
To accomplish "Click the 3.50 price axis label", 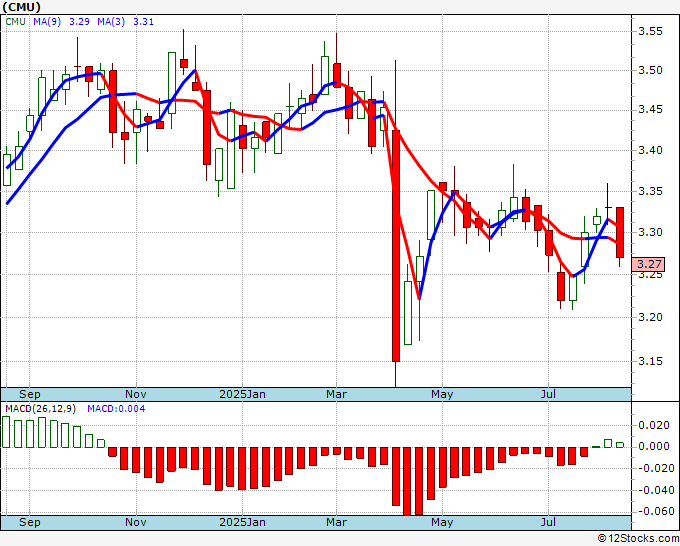I will 650,70.
